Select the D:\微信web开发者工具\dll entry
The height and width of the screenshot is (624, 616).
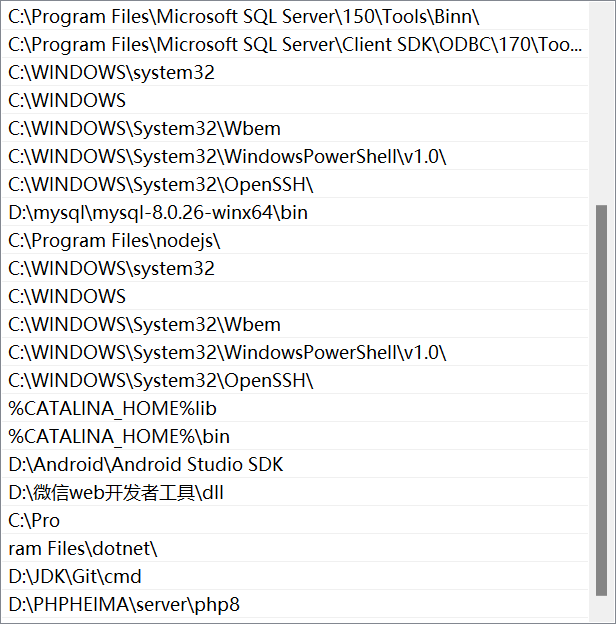pos(295,492)
